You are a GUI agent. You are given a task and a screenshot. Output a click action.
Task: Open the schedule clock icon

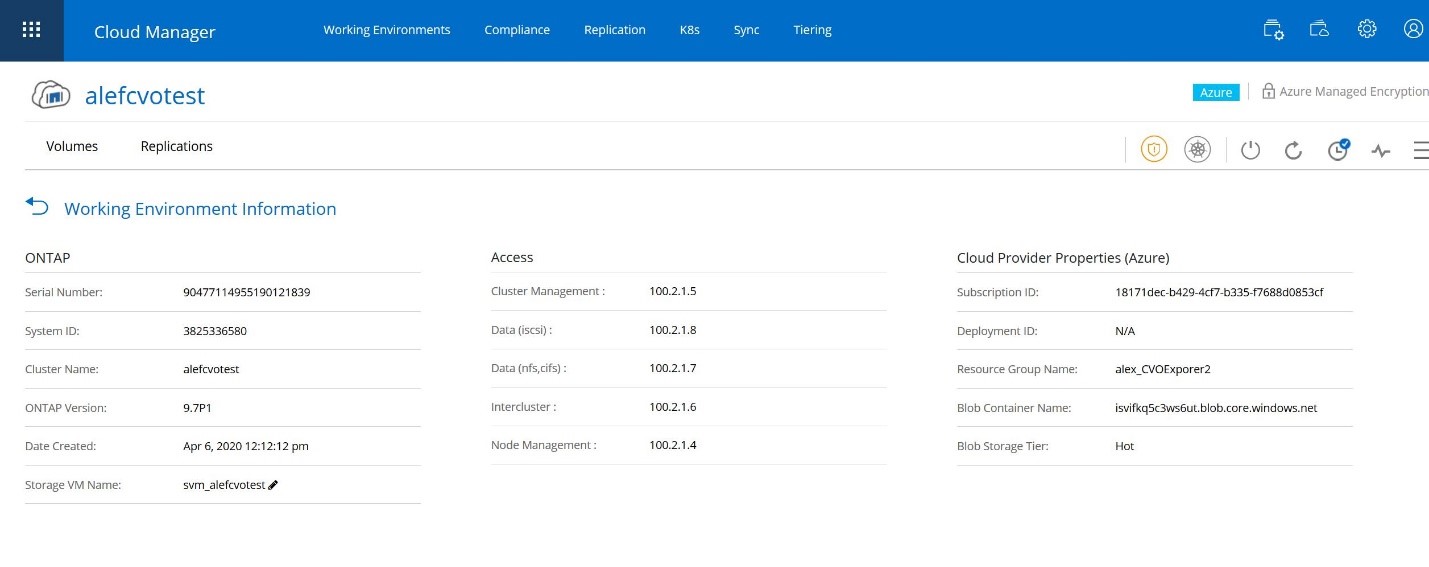[1338, 150]
